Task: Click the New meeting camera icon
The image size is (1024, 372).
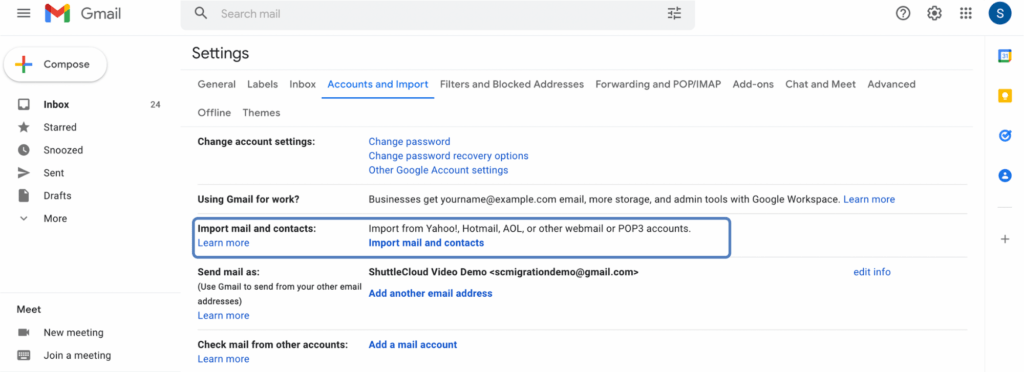Action: pyautogui.click(x=24, y=333)
